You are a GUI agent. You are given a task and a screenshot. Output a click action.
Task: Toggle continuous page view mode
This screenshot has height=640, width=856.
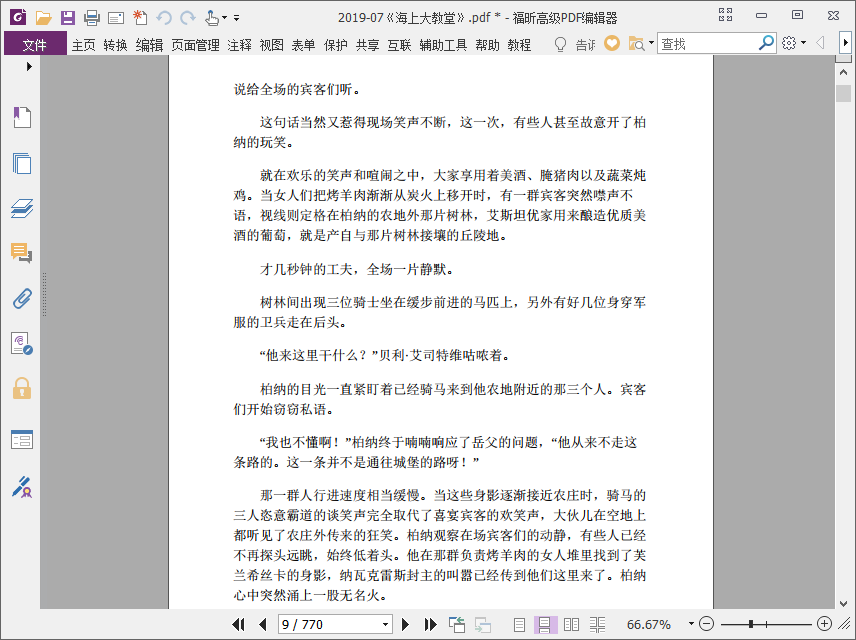pyautogui.click(x=545, y=624)
